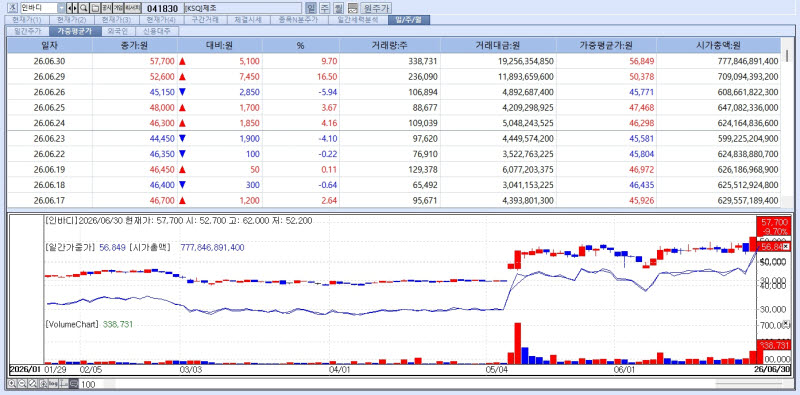800x395 pixels.
Task: Click the large red volume bar after 05/04
Action: (x=517, y=343)
